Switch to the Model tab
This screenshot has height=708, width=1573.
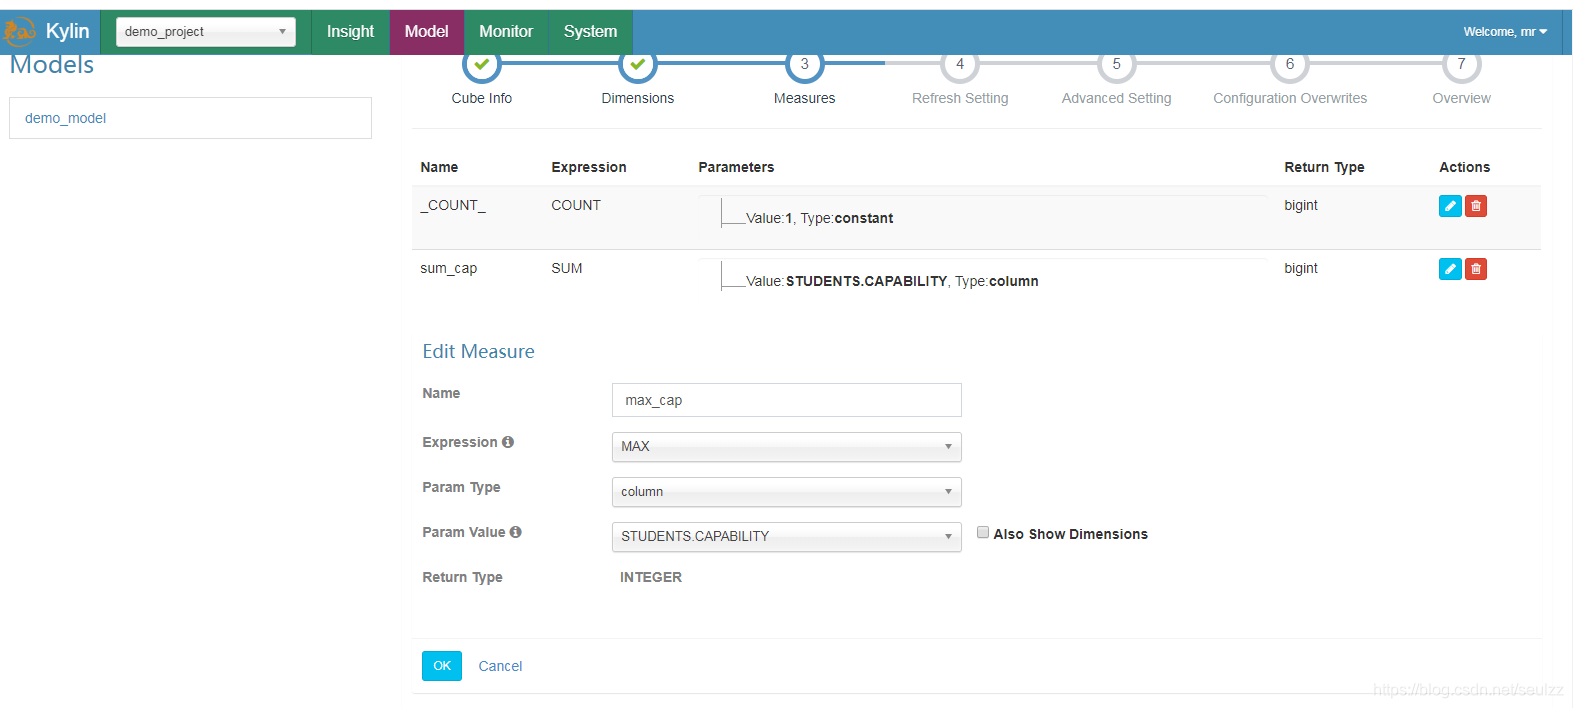pos(427,32)
